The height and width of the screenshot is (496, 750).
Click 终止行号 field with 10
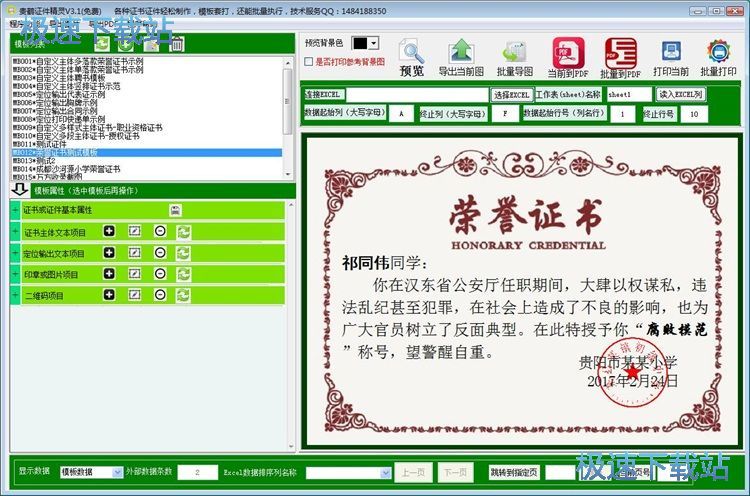click(x=694, y=114)
